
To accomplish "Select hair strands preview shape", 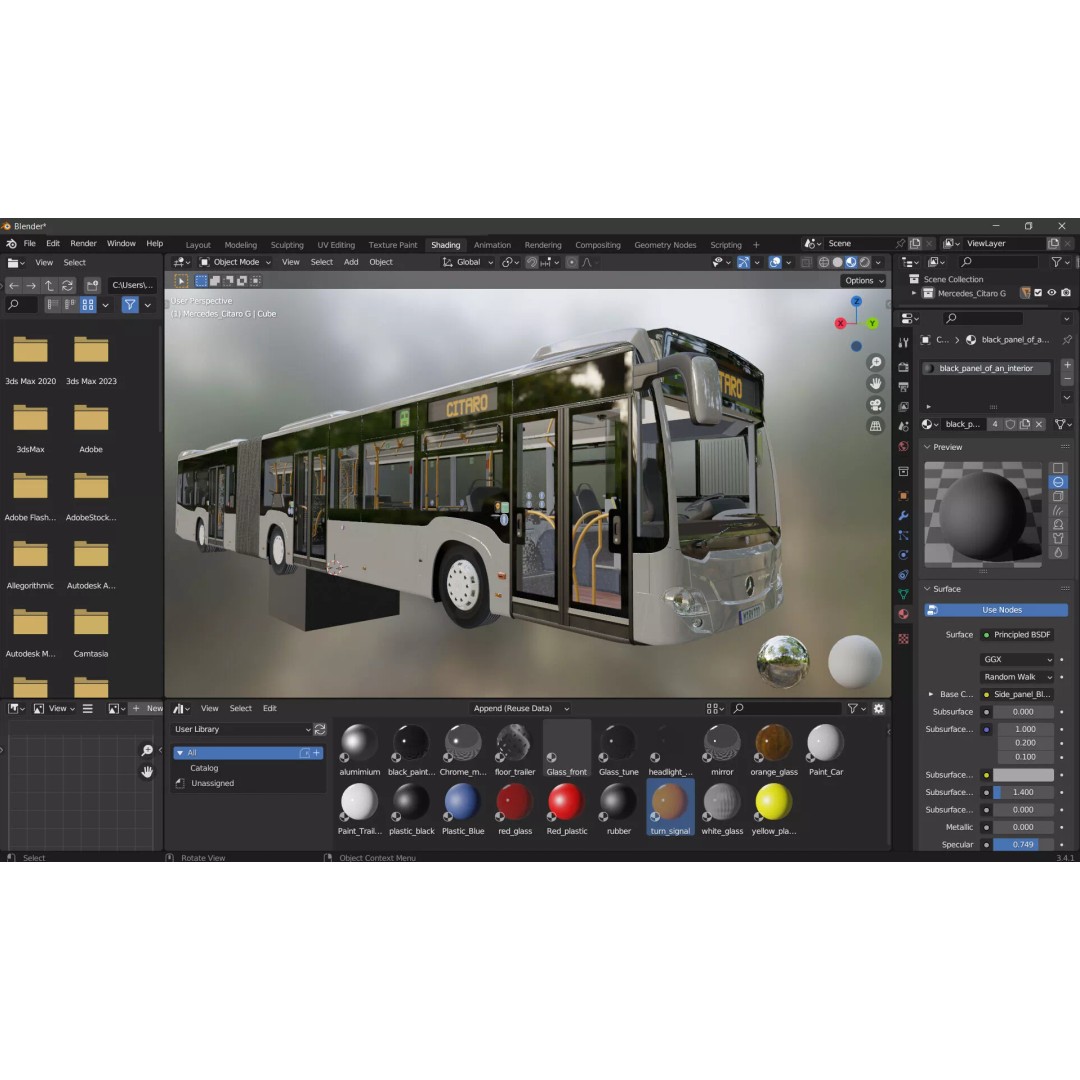I will pyautogui.click(x=1058, y=510).
